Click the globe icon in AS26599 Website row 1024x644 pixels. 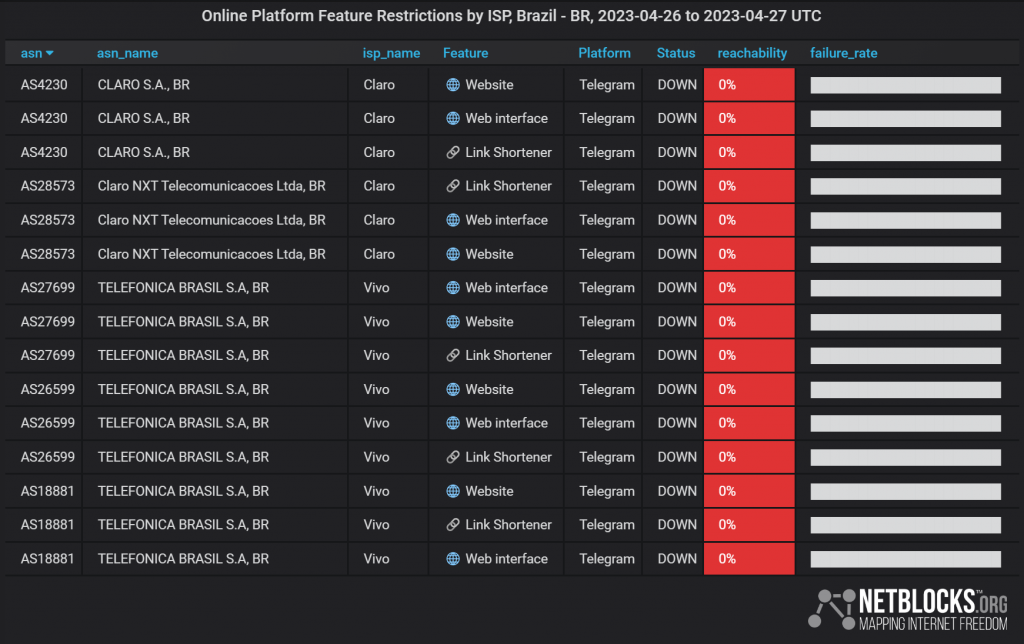tap(453, 389)
